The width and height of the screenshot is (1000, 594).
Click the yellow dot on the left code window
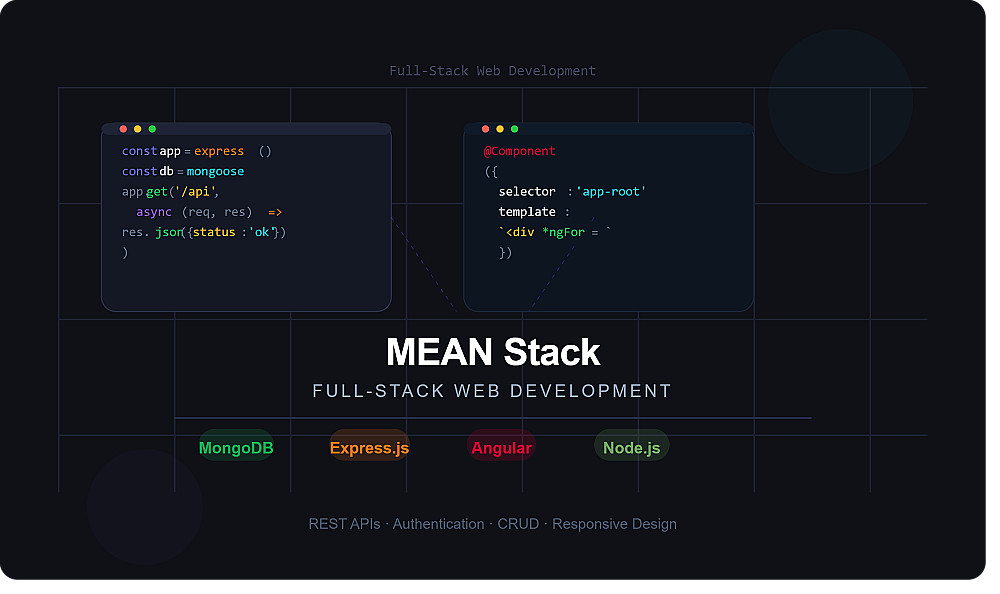coord(138,129)
